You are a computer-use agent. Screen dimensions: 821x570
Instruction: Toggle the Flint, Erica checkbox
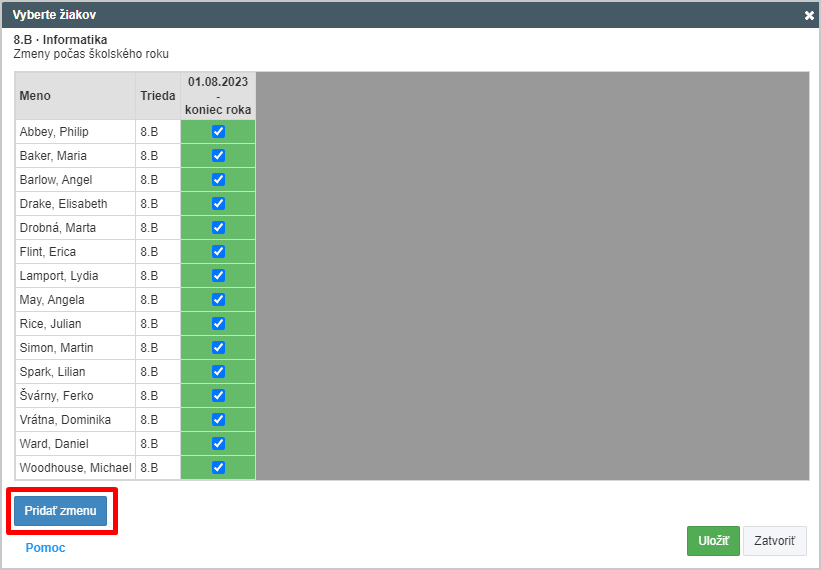coord(218,252)
